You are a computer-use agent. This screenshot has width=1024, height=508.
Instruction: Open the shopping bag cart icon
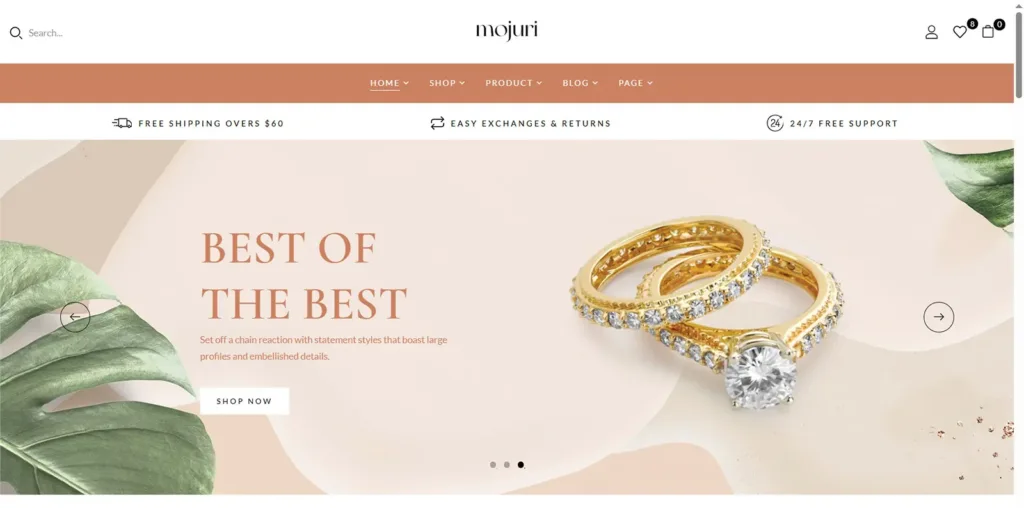pos(988,31)
